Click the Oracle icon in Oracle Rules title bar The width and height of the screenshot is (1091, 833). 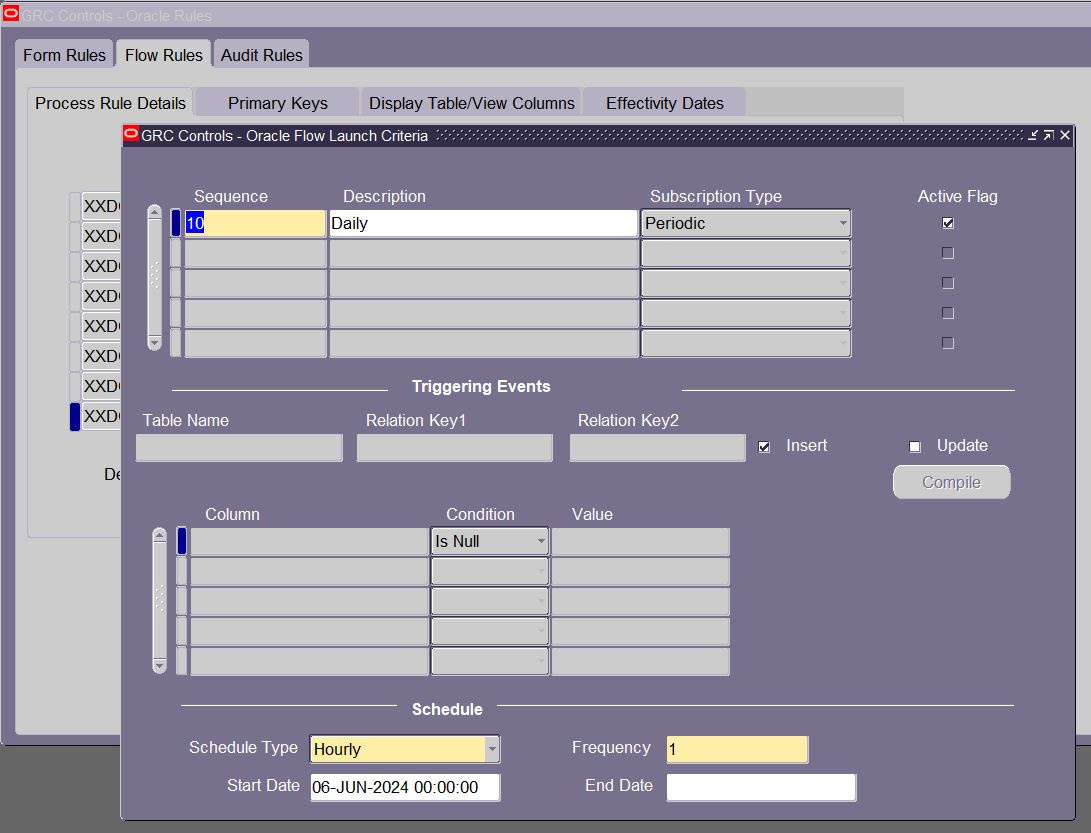tap(11, 14)
